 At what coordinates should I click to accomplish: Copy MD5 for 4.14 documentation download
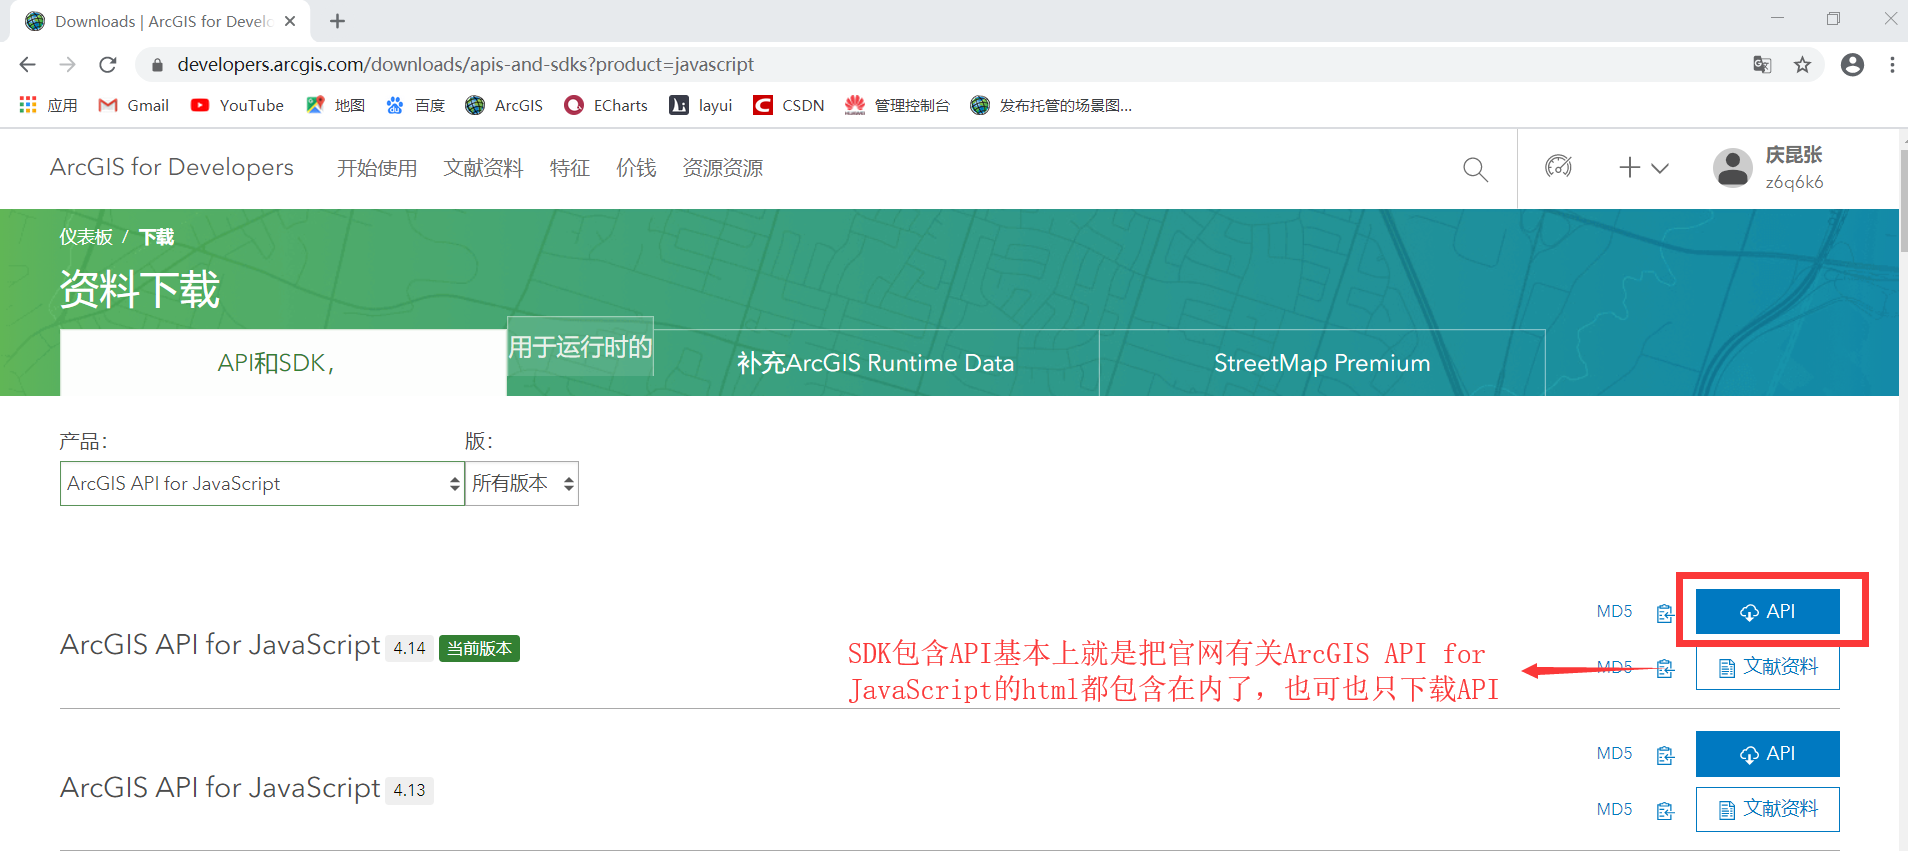pyautogui.click(x=1665, y=669)
